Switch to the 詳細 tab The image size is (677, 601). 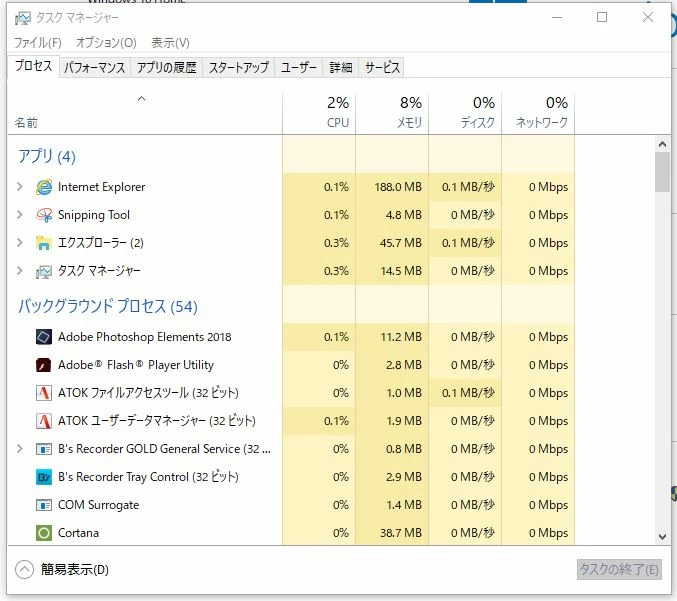(x=341, y=67)
